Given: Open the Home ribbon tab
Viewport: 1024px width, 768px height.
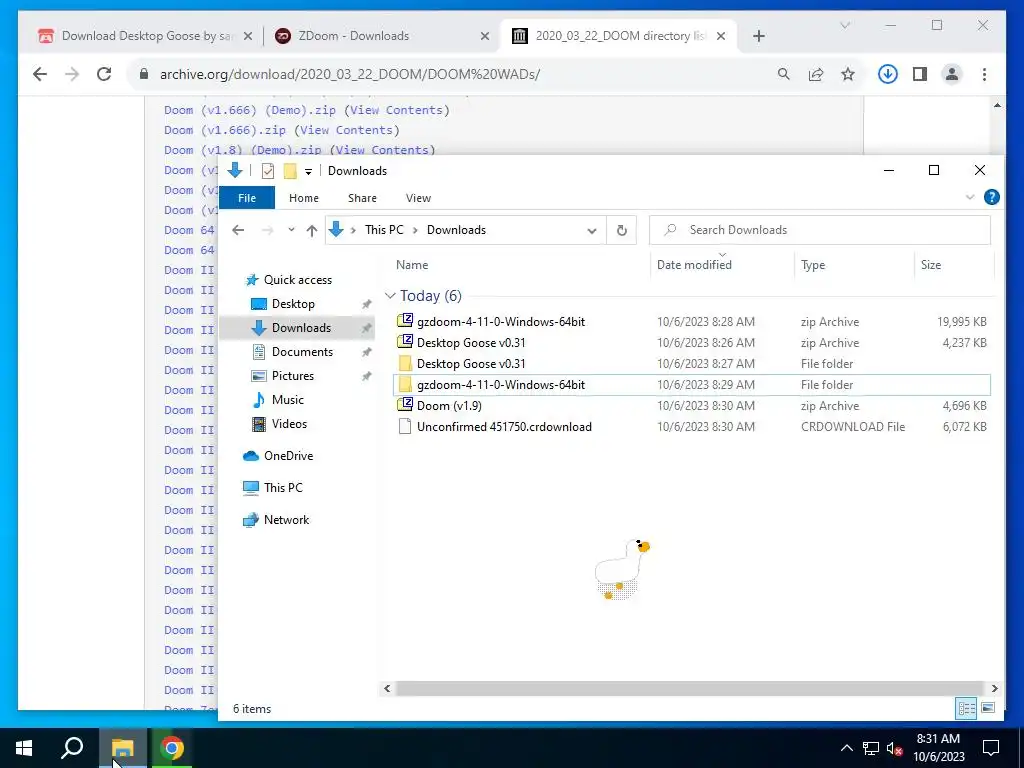Looking at the screenshot, I should (x=304, y=198).
